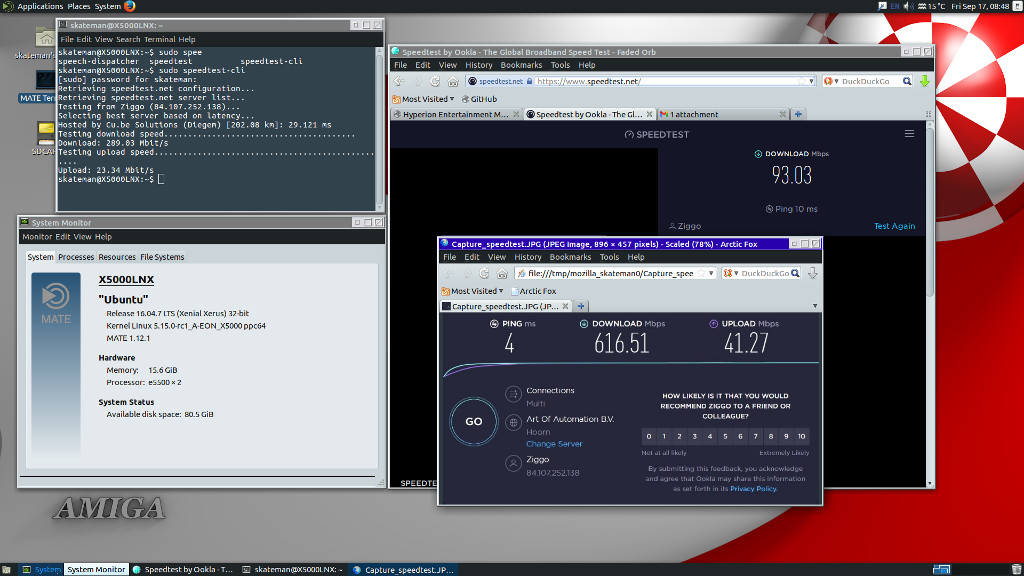Open search engine dropdown in Faded Orb
The height and width of the screenshot is (576, 1024).
click(x=831, y=81)
